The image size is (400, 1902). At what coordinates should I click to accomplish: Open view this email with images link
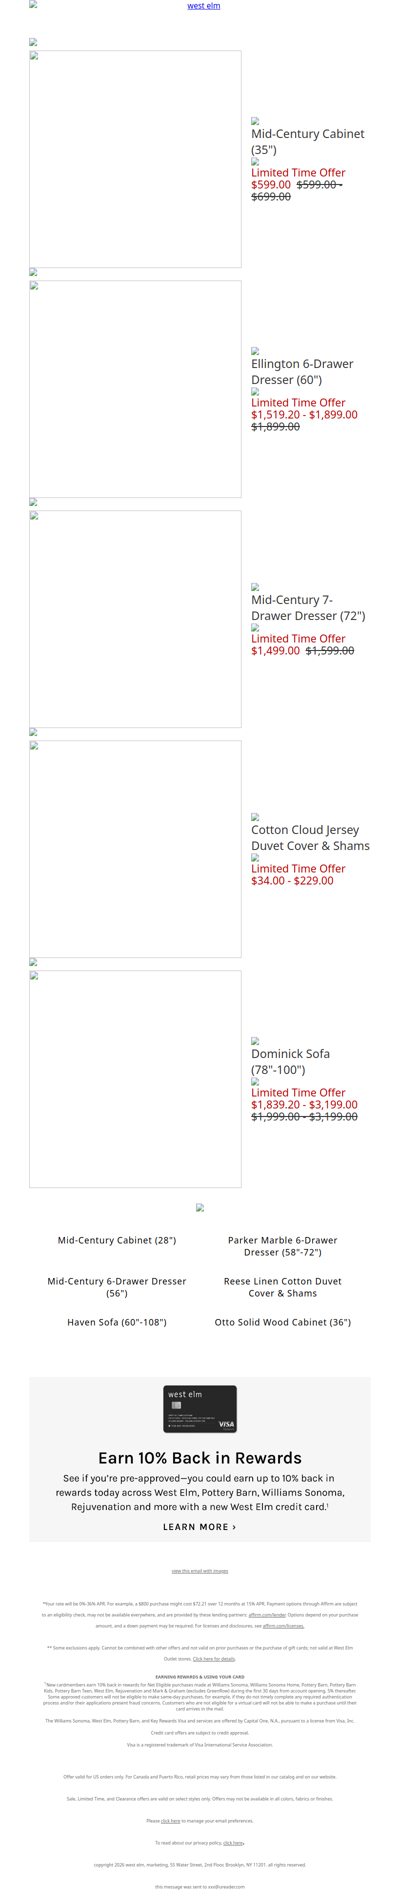(x=200, y=1571)
